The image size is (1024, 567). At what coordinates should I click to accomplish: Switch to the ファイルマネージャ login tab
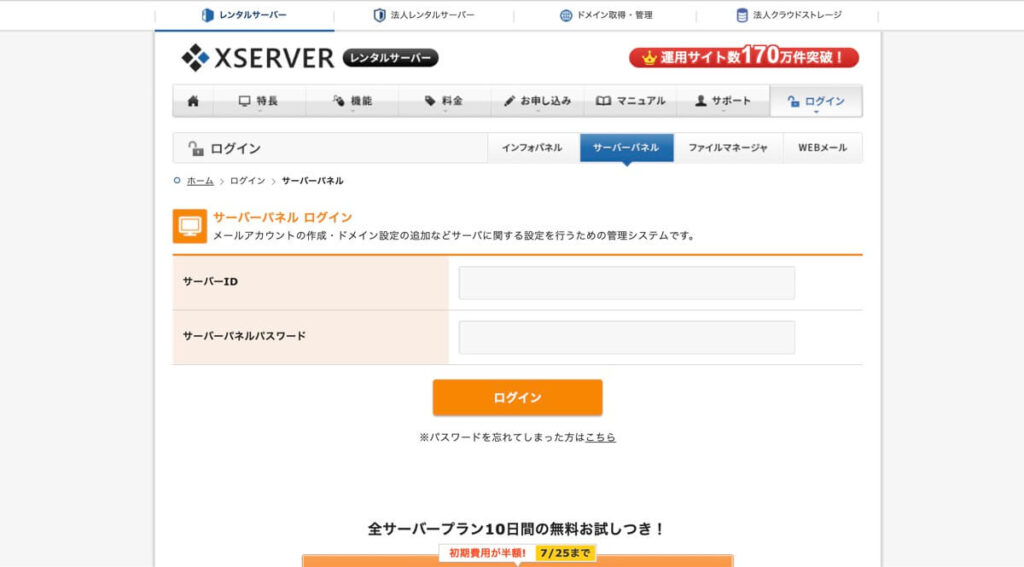(728, 148)
